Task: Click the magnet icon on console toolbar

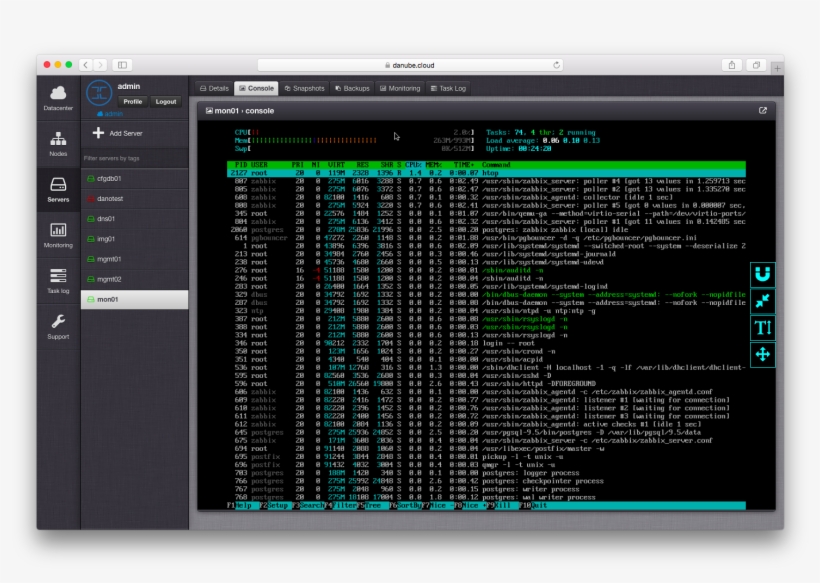Action: coord(763,274)
